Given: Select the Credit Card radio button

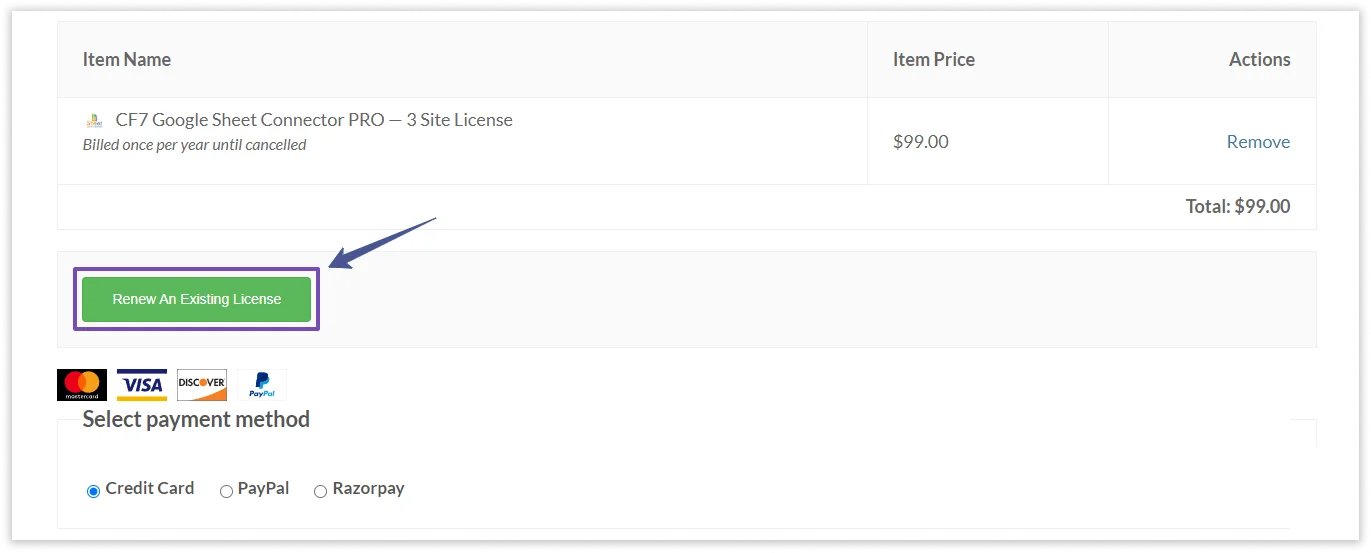Looking at the screenshot, I should 94,491.
